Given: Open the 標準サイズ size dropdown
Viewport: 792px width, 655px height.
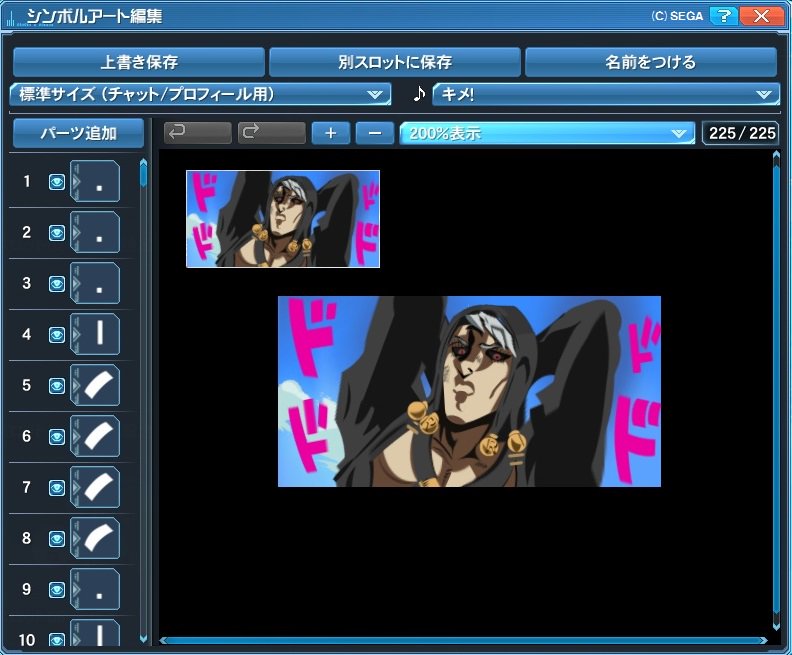Looking at the screenshot, I should [201, 94].
